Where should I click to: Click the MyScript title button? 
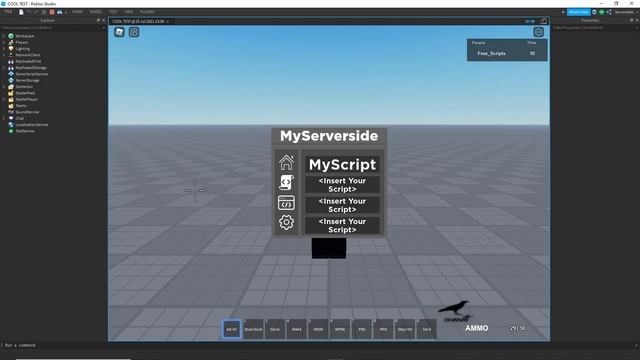coord(342,164)
